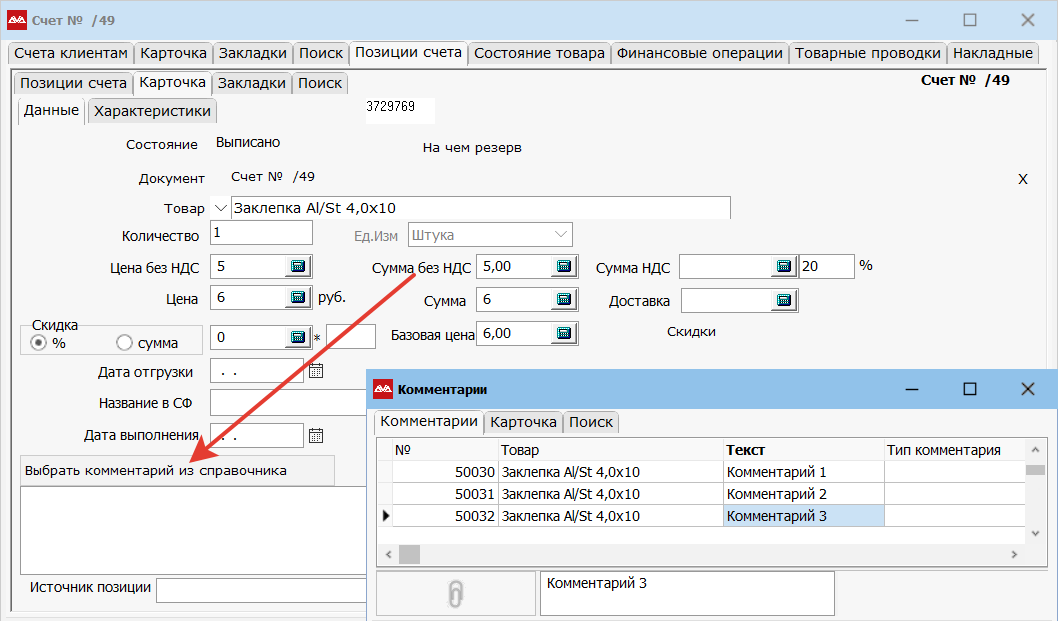Click the horizontal scroll left arrow
Image resolution: width=1058 pixels, height=621 pixels.
pyautogui.click(x=388, y=555)
